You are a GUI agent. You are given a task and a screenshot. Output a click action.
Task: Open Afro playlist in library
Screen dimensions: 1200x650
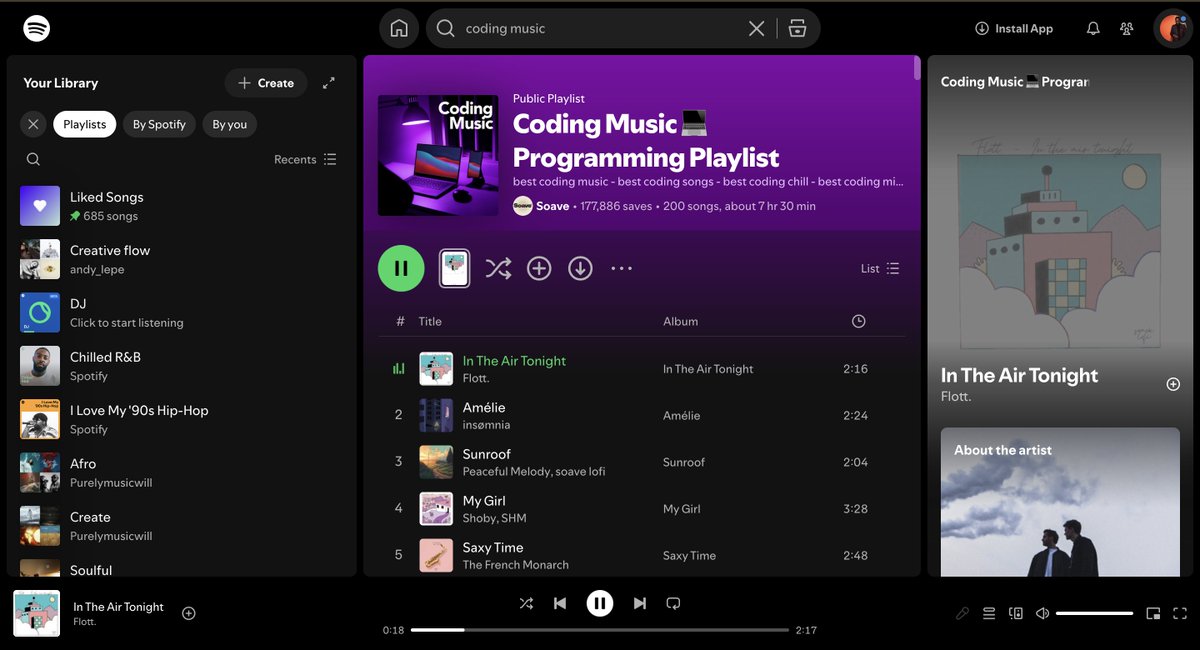[182, 472]
